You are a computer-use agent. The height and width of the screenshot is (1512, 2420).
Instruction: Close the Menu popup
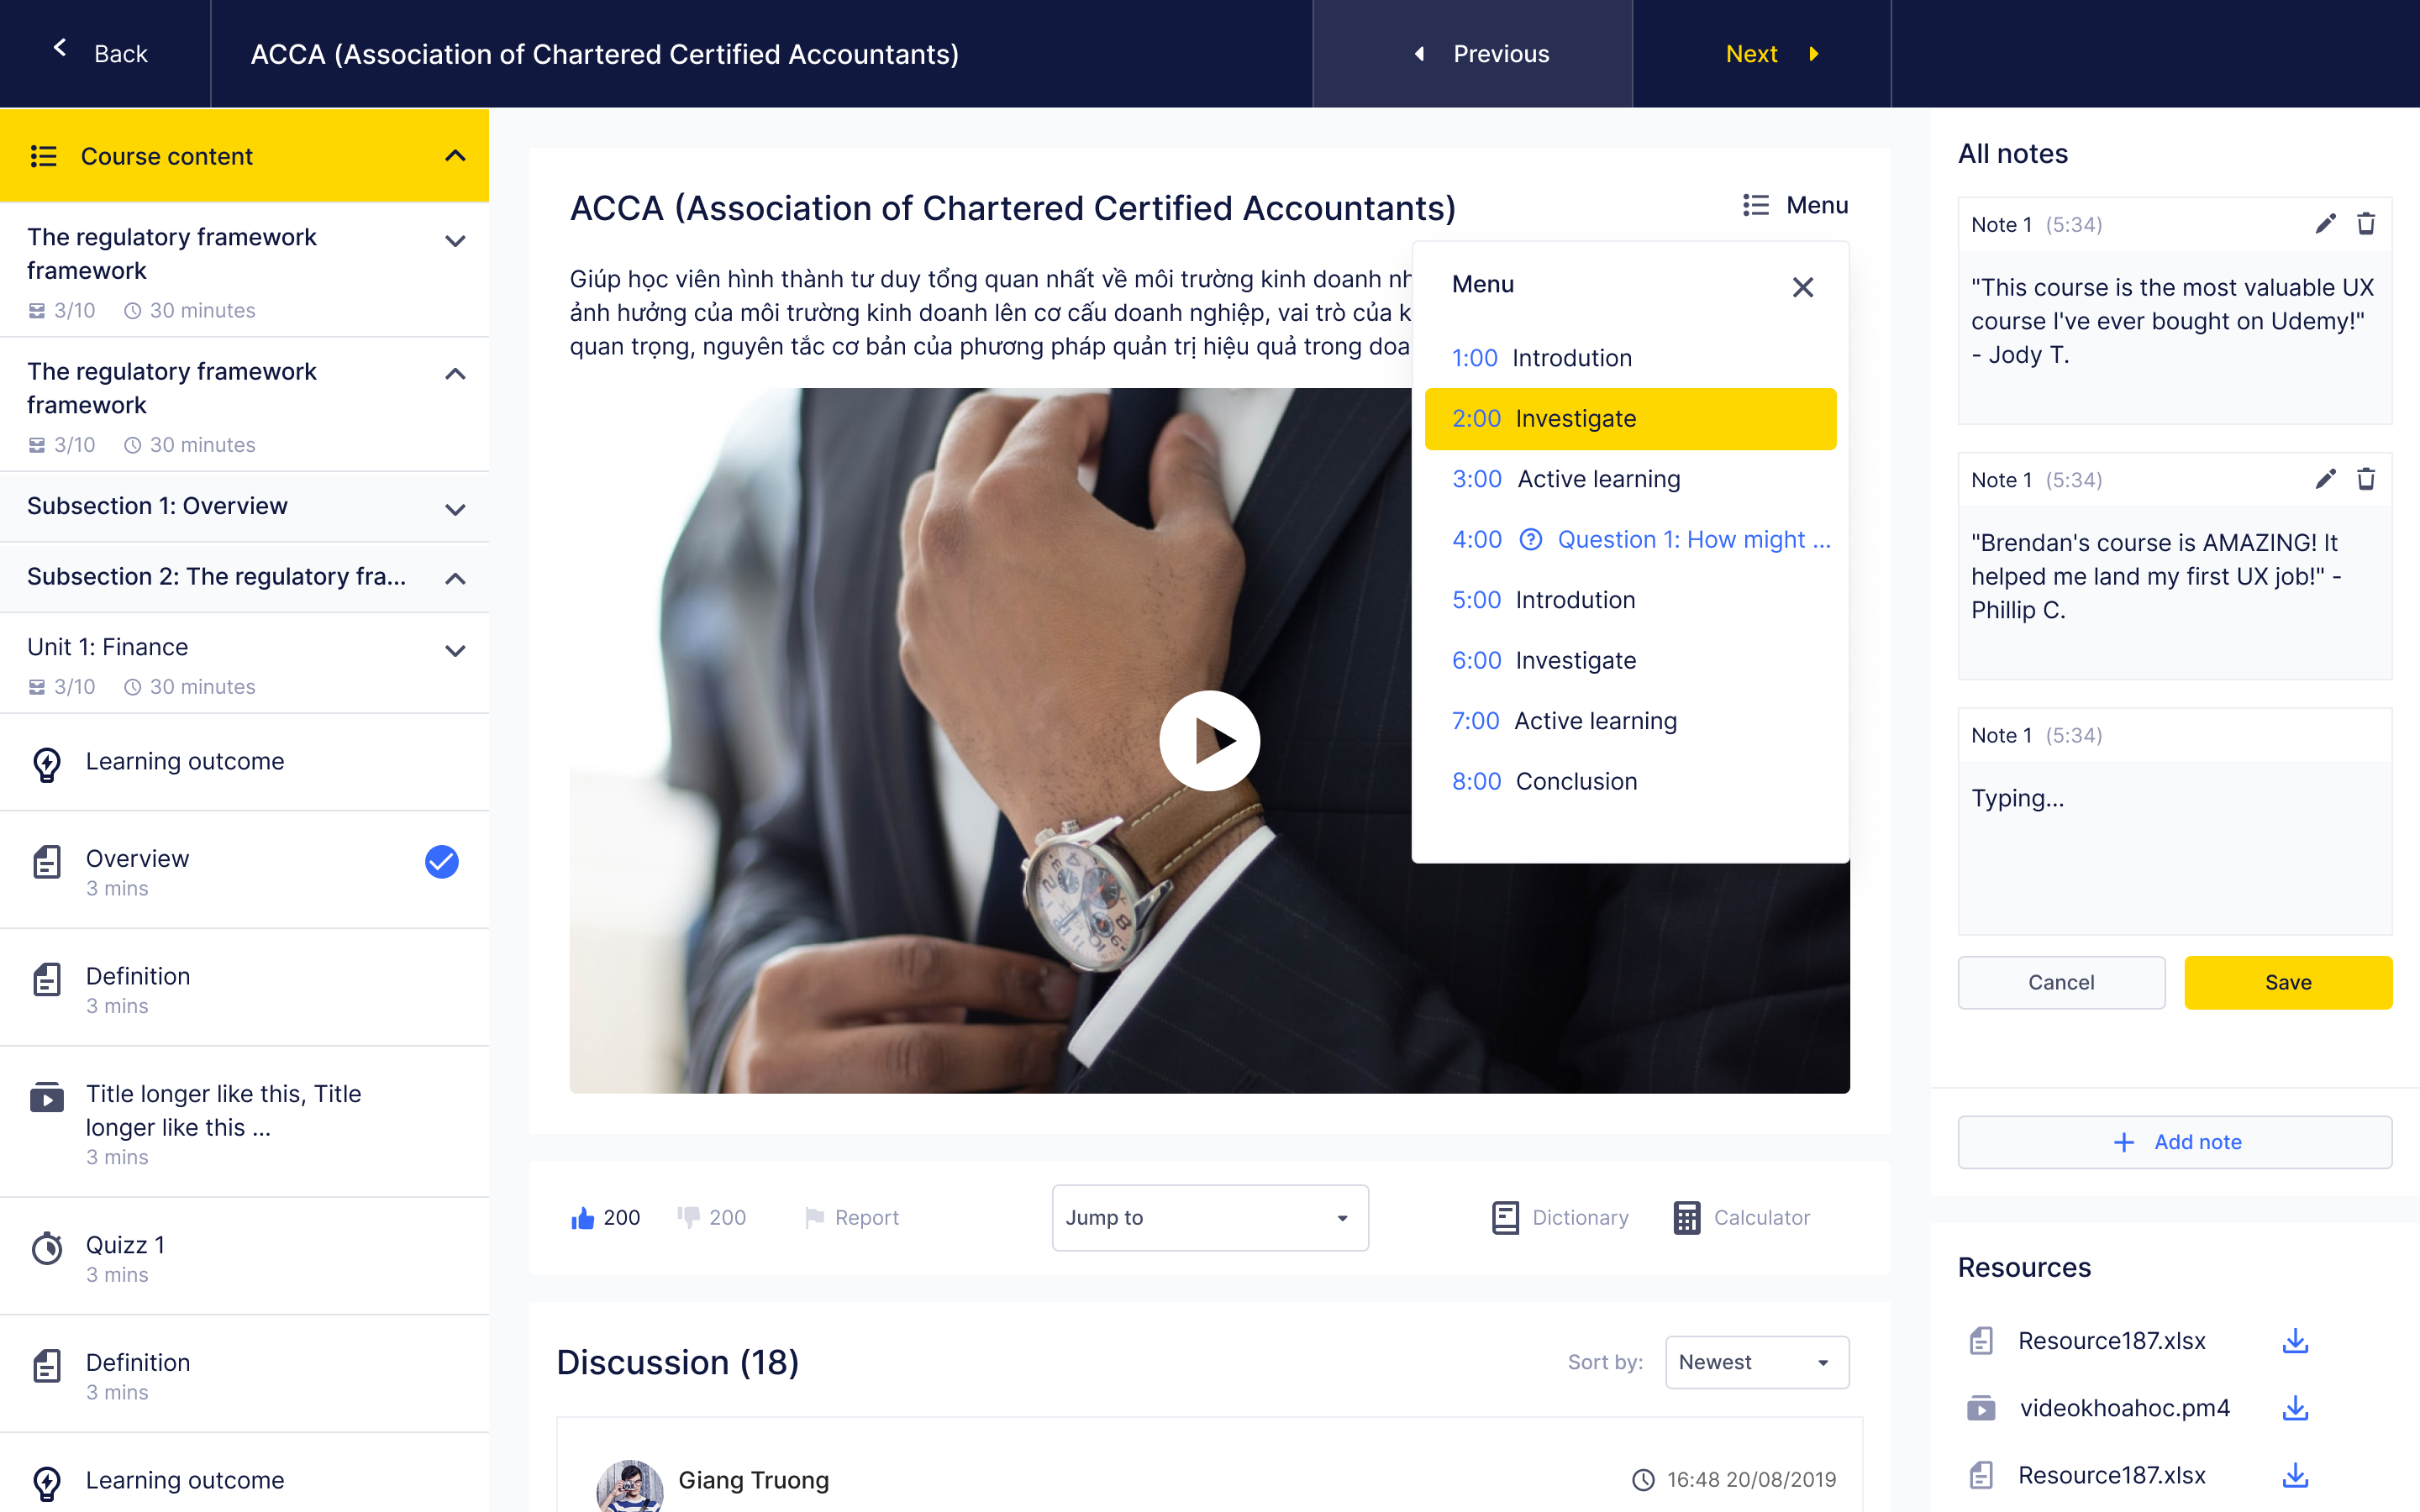click(x=1802, y=288)
